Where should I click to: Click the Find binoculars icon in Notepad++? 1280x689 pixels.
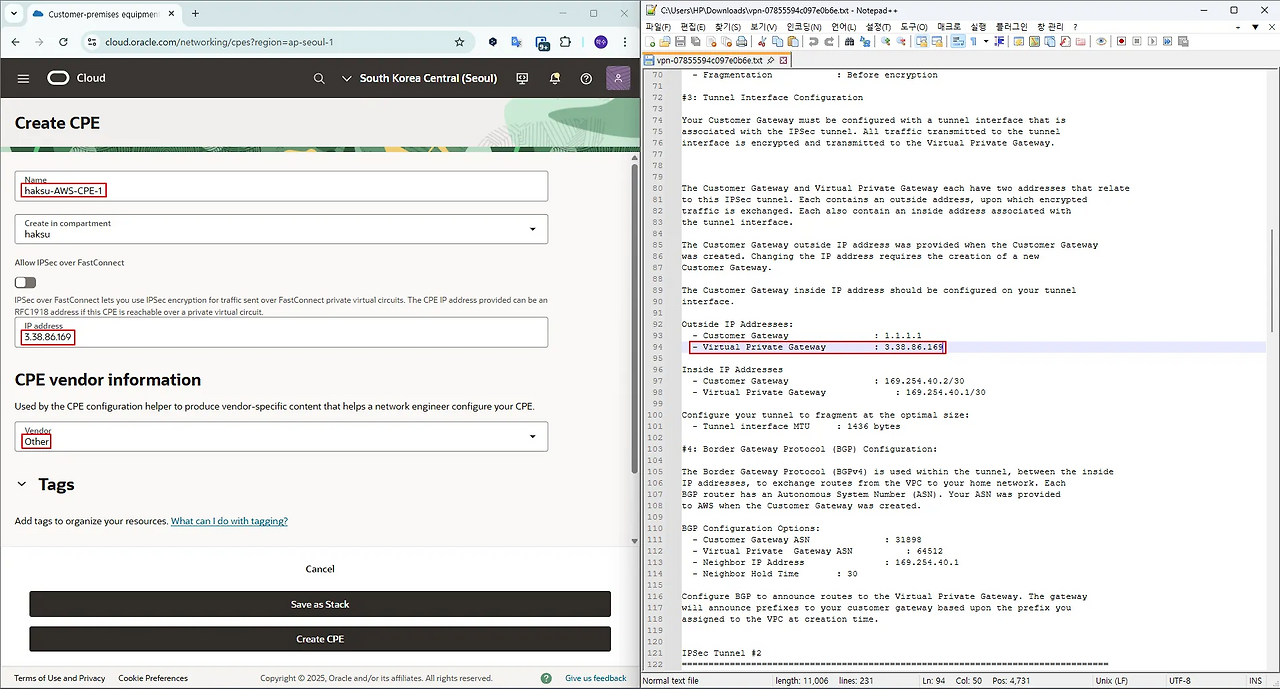click(x=849, y=42)
